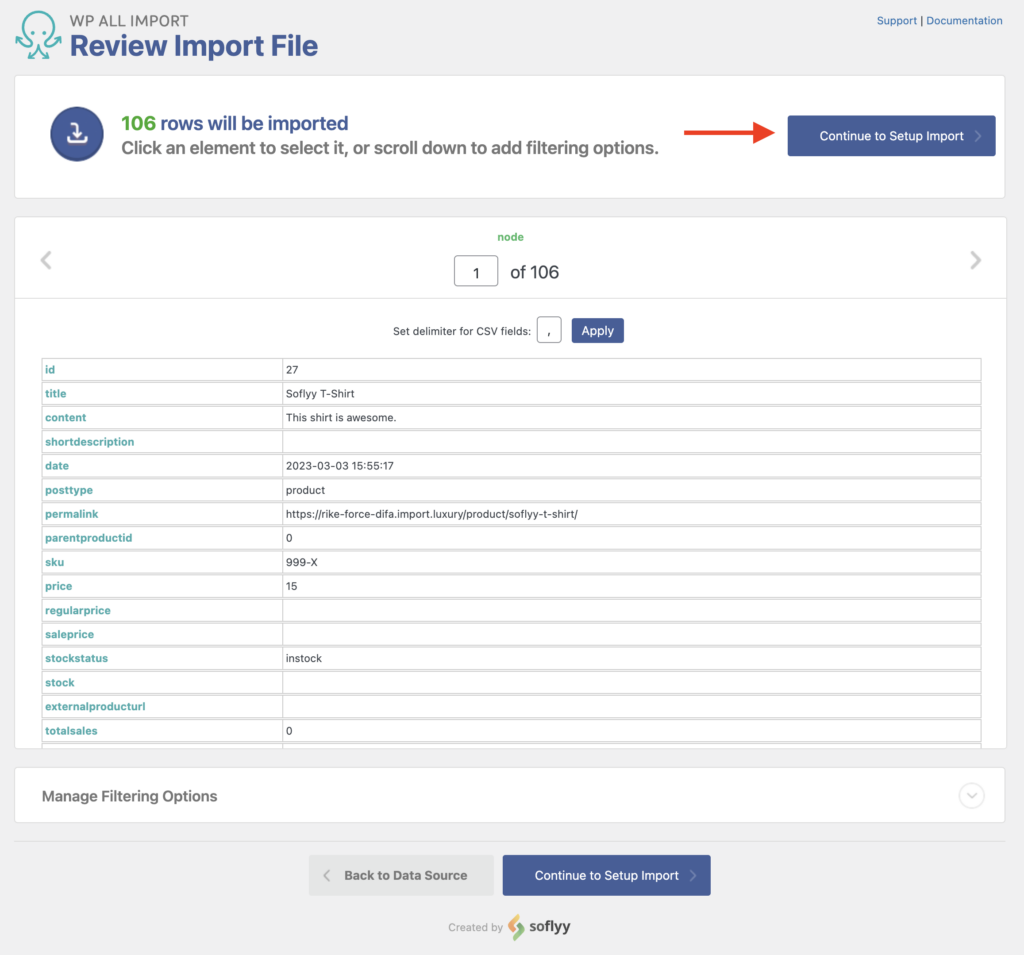The width and height of the screenshot is (1024, 955).
Task: Click the record number input box
Action: pyautogui.click(x=475, y=270)
